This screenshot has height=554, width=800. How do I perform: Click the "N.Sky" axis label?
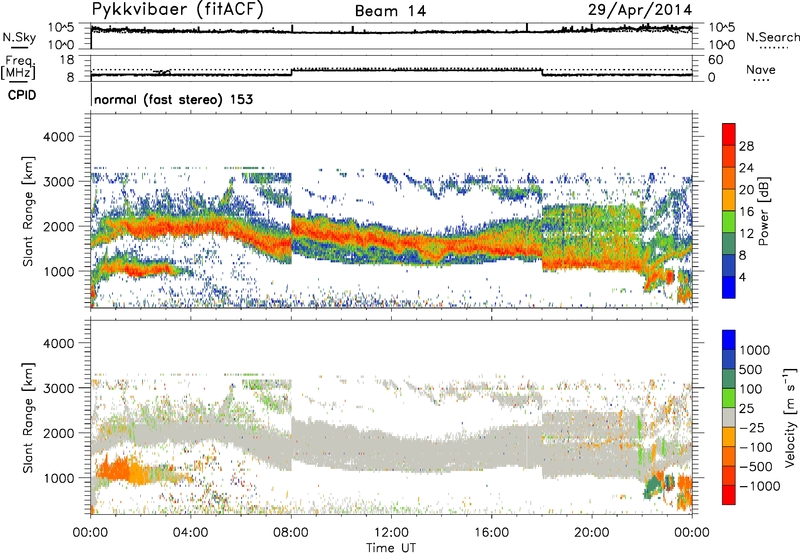[x=19, y=37]
